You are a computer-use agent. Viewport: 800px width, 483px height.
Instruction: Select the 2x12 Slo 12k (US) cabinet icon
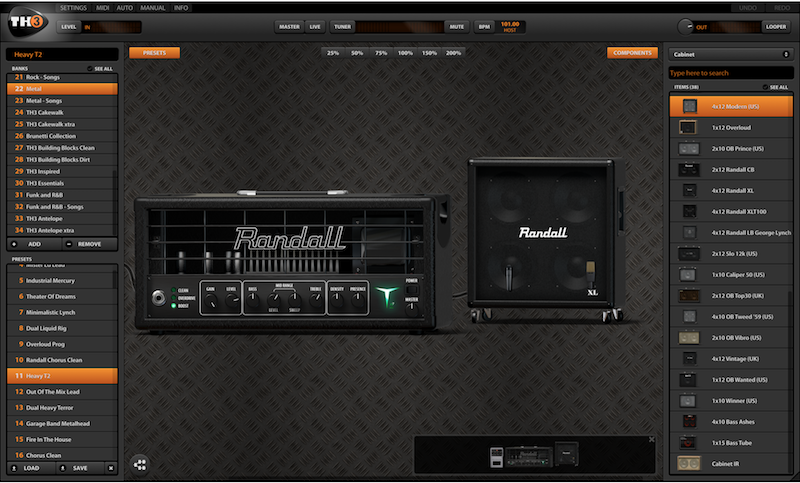689,253
